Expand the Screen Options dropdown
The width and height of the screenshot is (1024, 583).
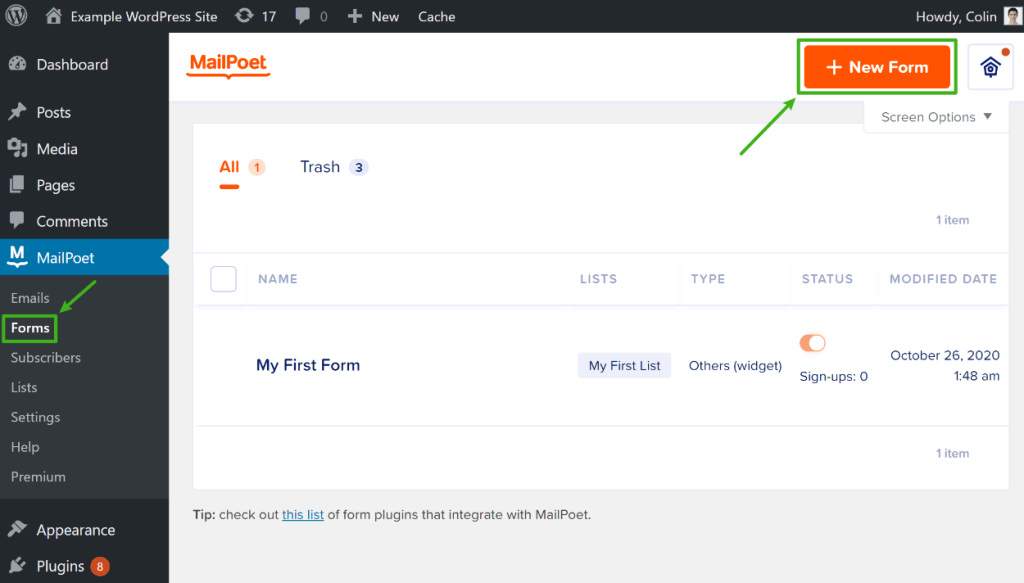tap(936, 117)
